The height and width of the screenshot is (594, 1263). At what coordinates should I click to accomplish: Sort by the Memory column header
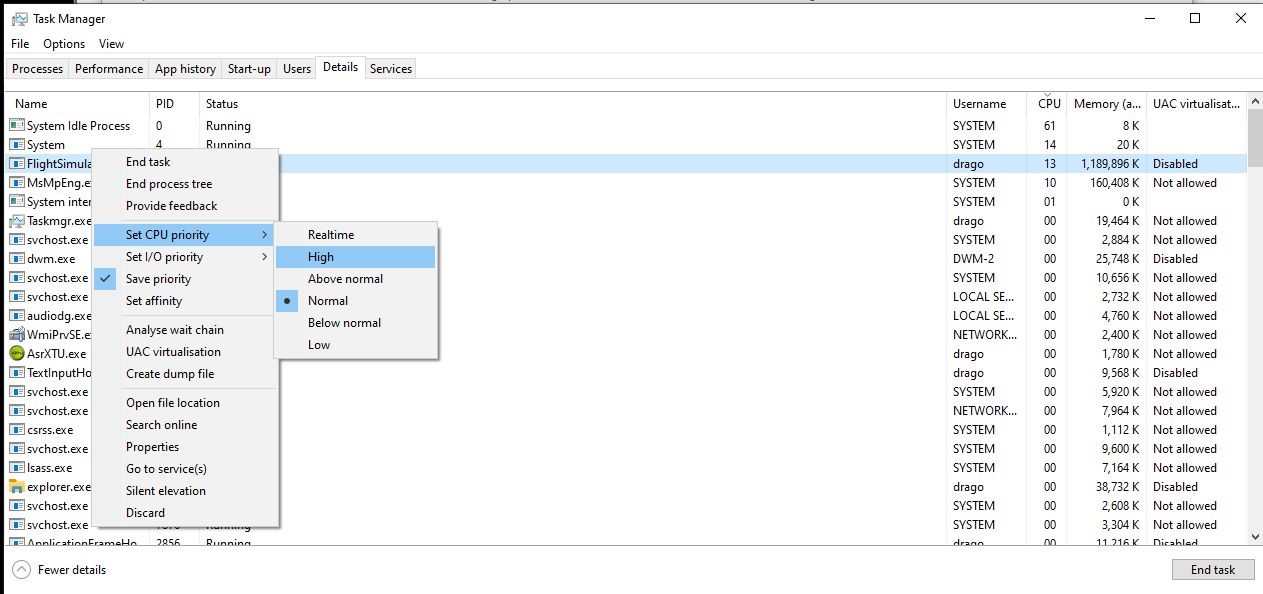coord(1106,103)
